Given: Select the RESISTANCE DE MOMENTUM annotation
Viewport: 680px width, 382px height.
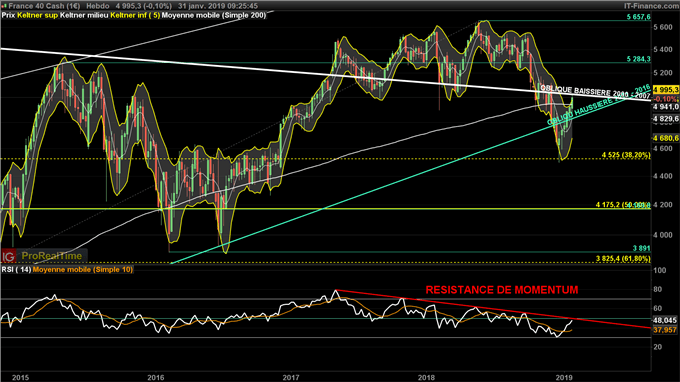Looking at the screenshot, I should pos(502,290).
